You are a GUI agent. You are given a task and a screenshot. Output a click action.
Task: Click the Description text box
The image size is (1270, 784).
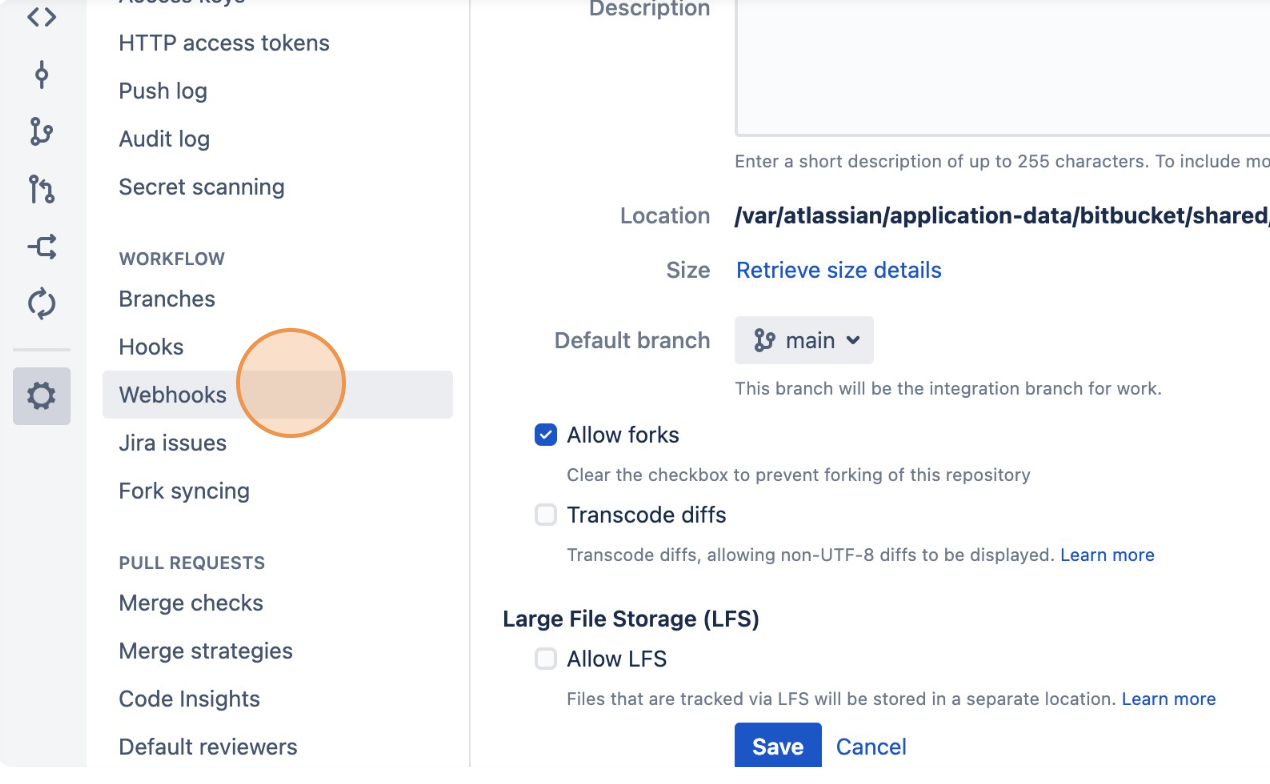pyautogui.click(x=1000, y=65)
